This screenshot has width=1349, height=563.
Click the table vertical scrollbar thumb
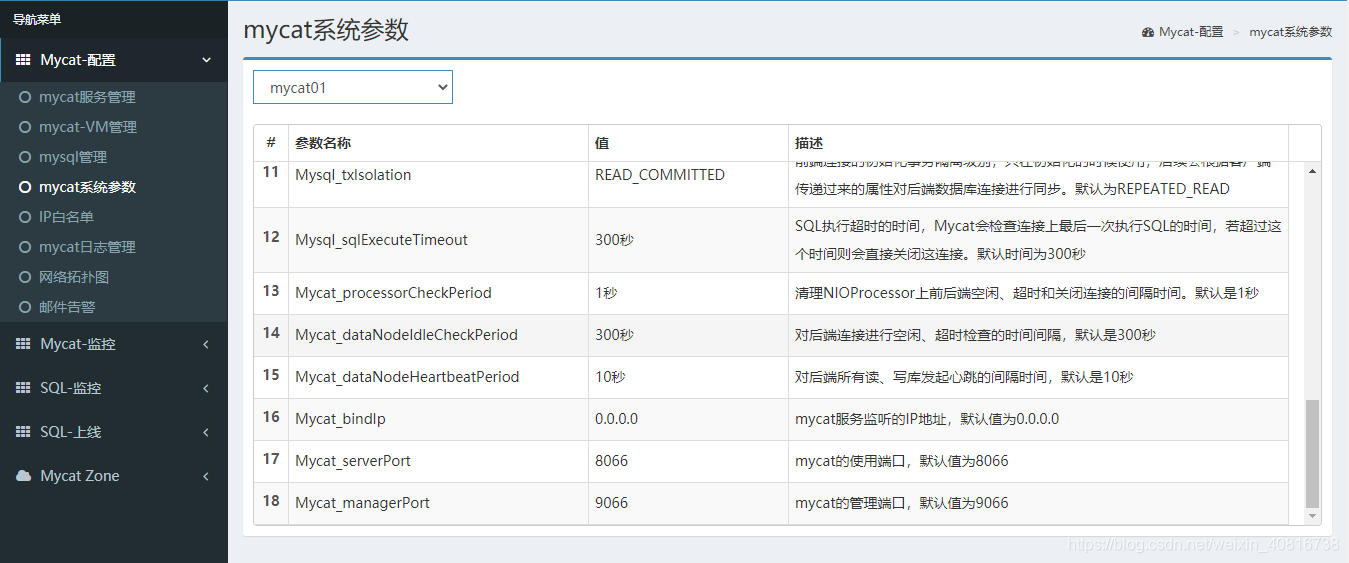(x=1313, y=453)
